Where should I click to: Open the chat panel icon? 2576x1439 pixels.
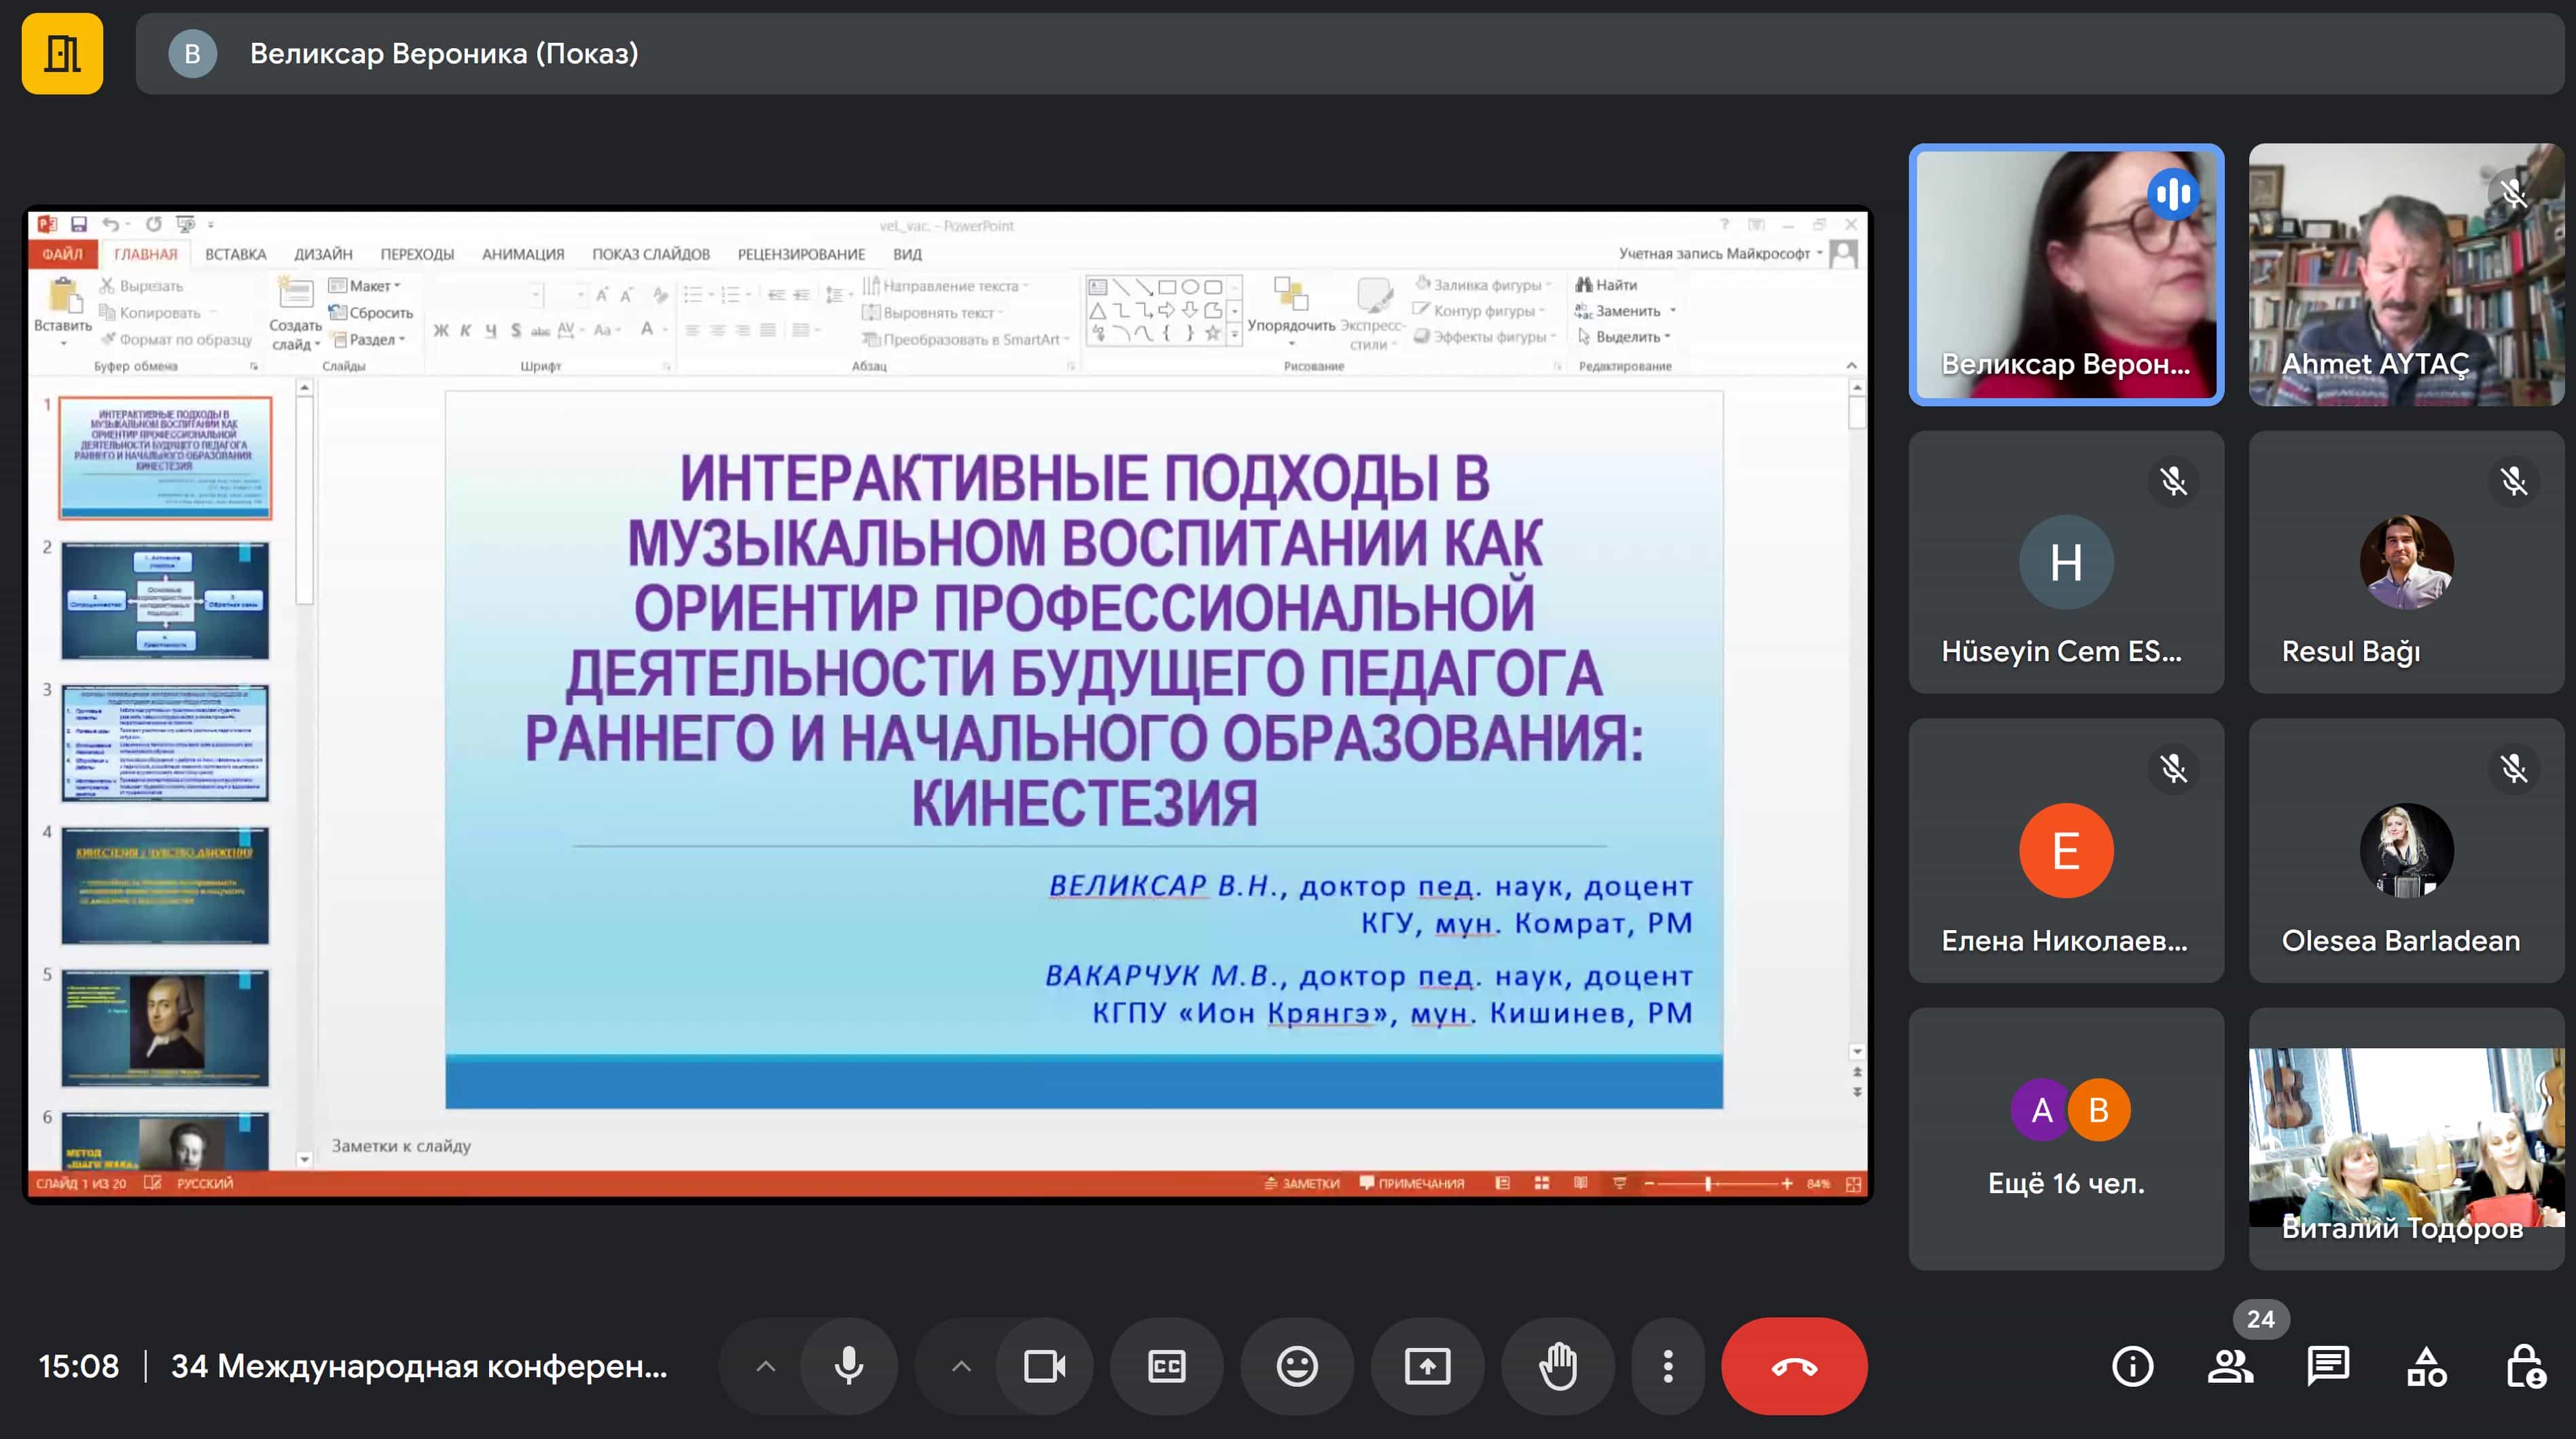point(2328,1366)
